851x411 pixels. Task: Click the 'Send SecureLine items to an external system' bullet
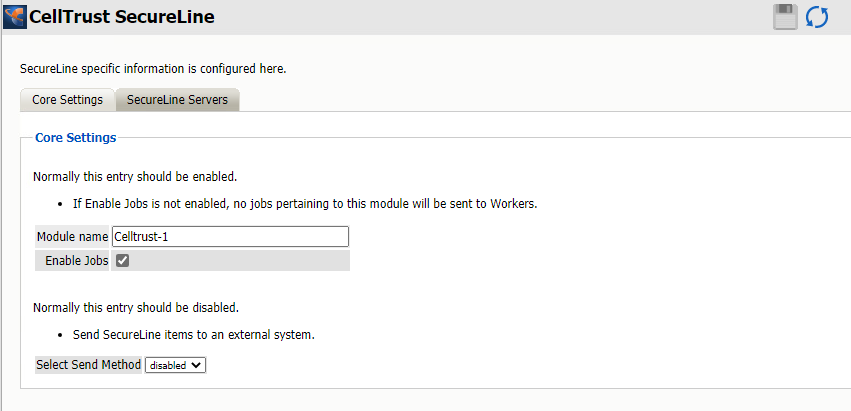tap(194, 335)
